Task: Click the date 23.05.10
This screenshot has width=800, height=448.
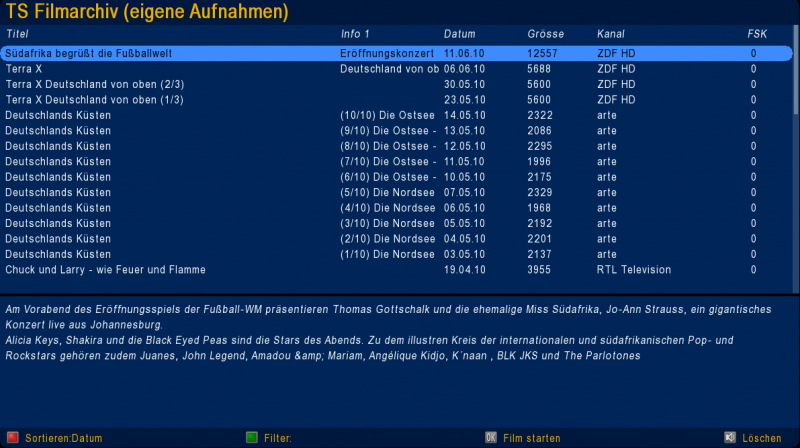Action: (464, 100)
